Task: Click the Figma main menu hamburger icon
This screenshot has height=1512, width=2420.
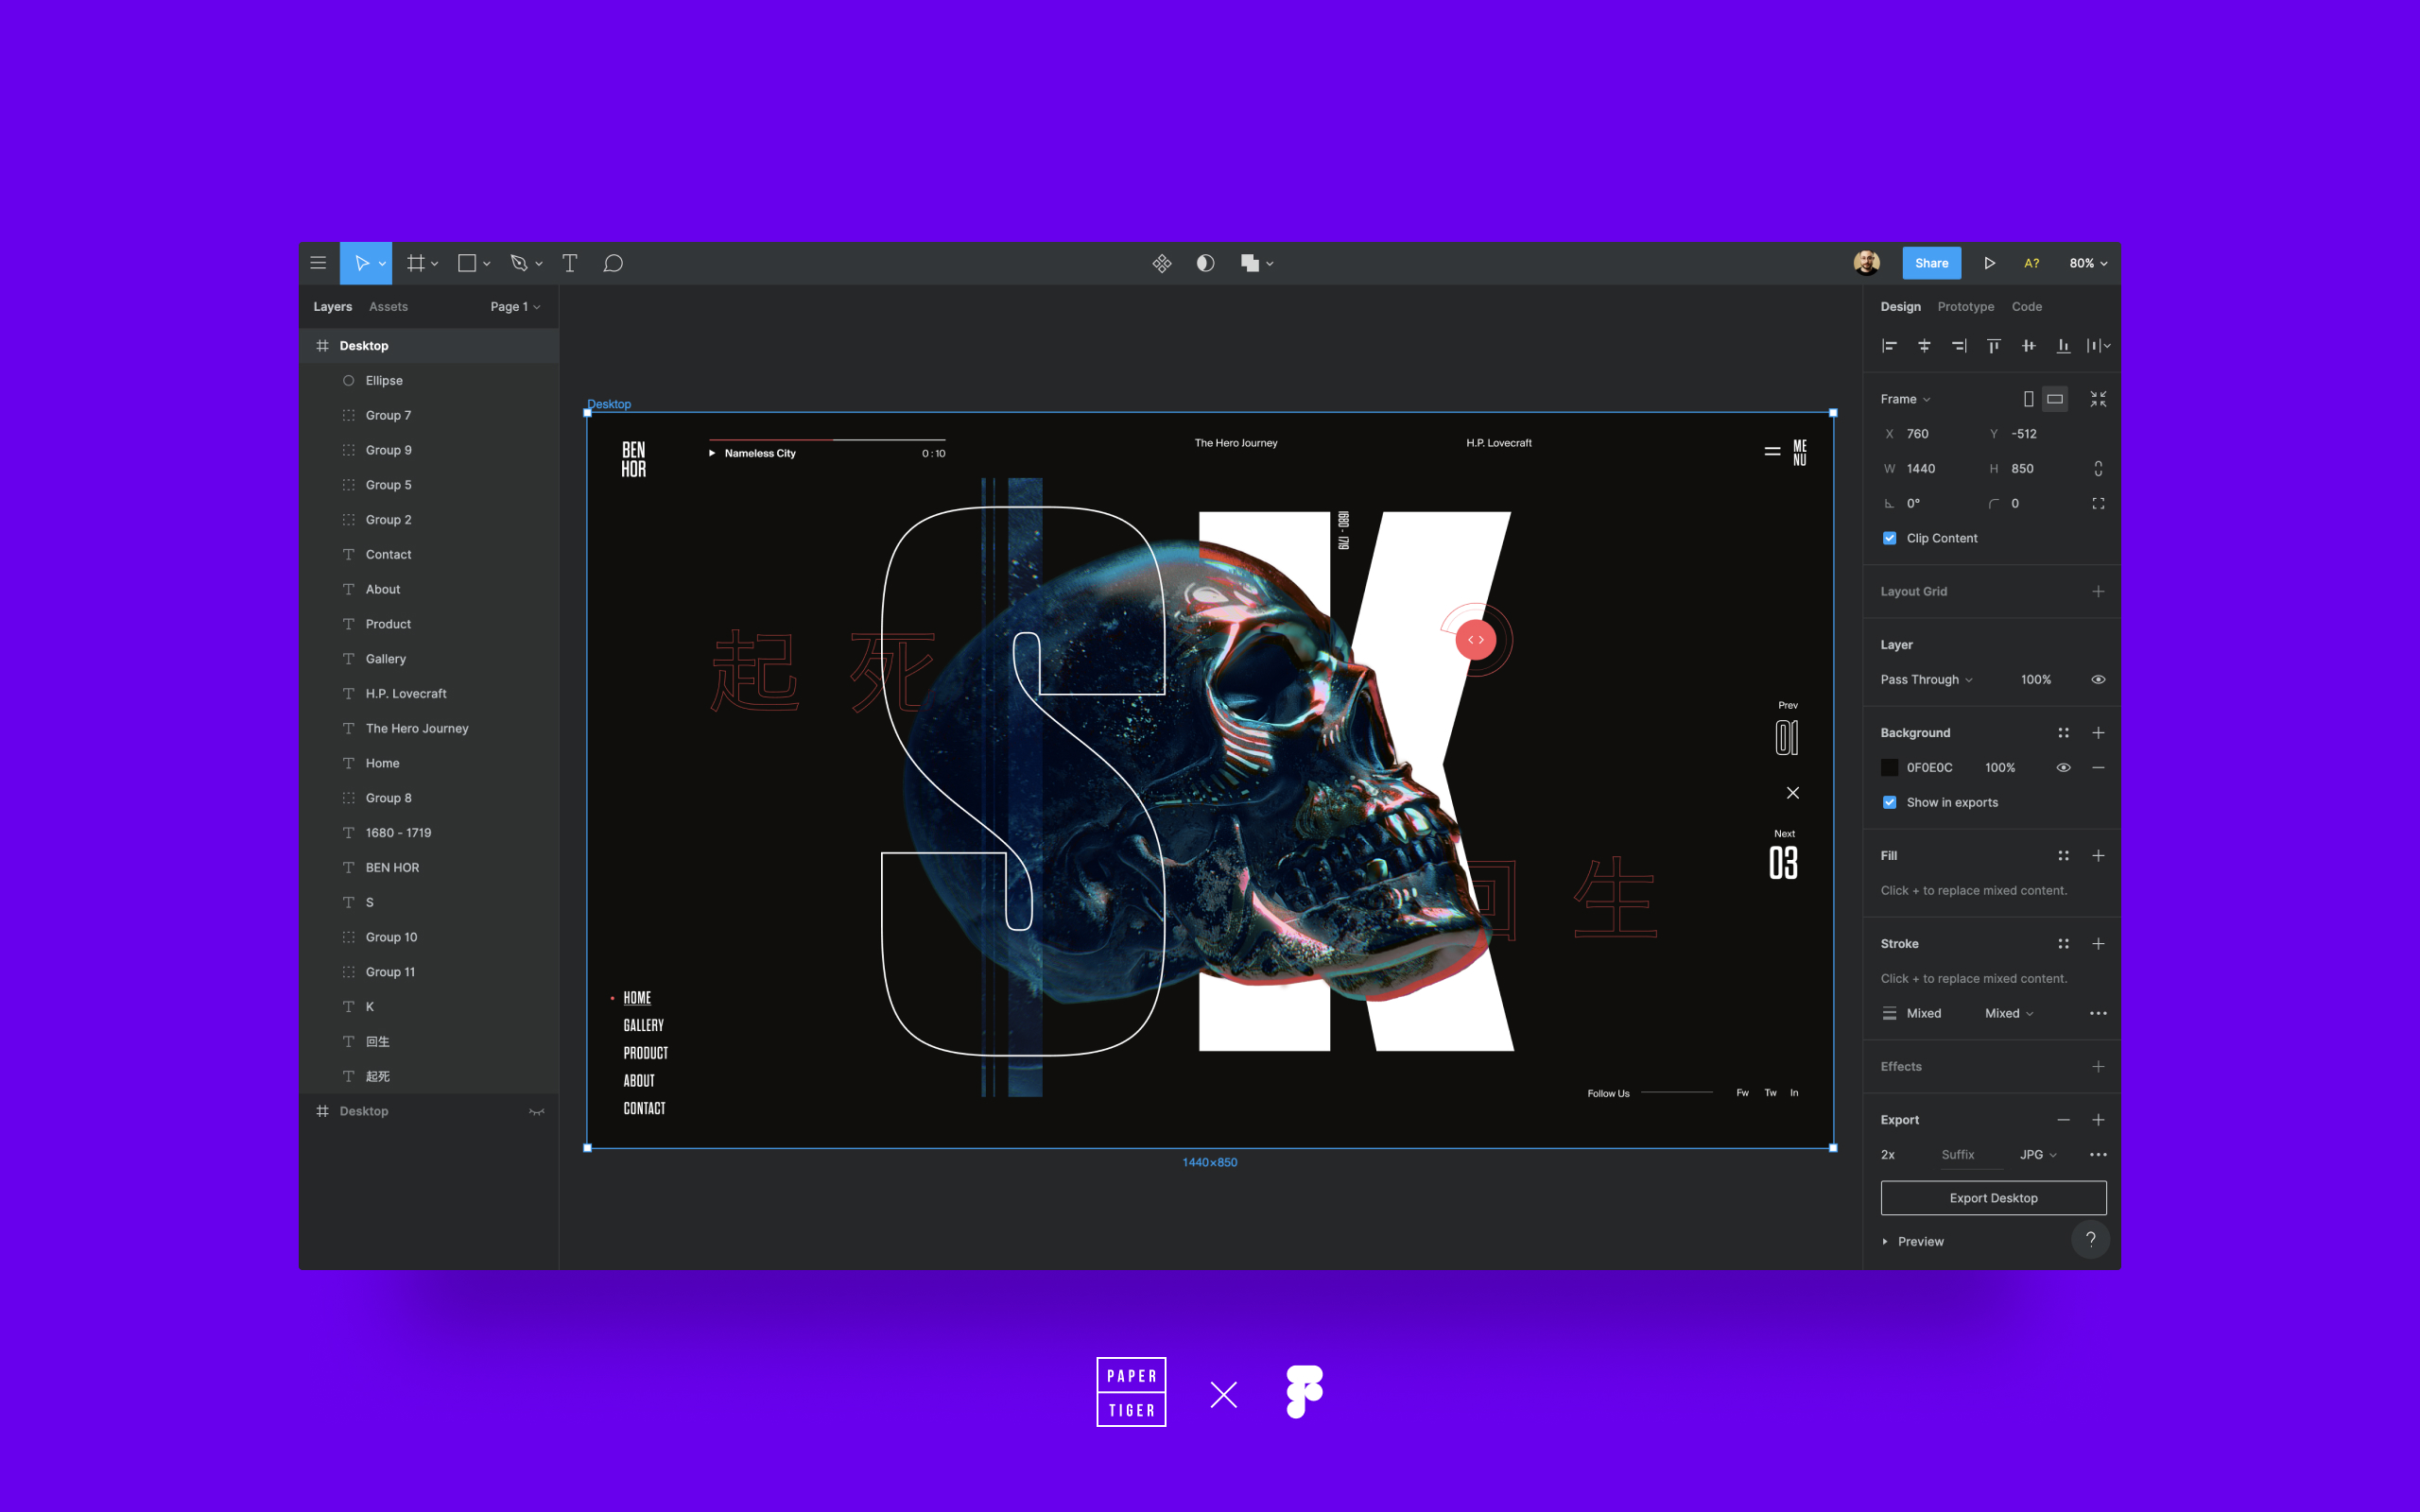Action: 319,261
